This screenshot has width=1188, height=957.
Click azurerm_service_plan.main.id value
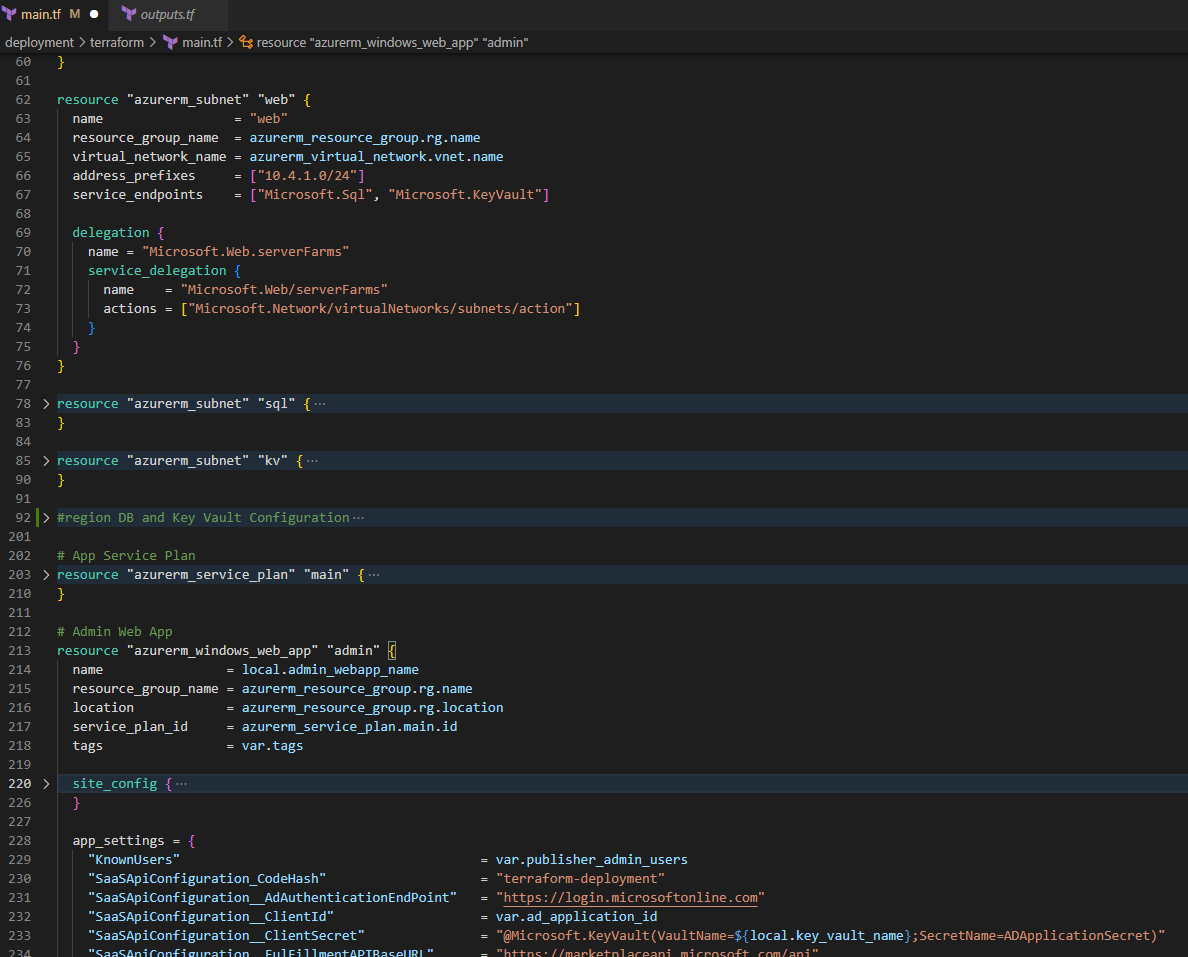pyautogui.click(x=349, y=727)
